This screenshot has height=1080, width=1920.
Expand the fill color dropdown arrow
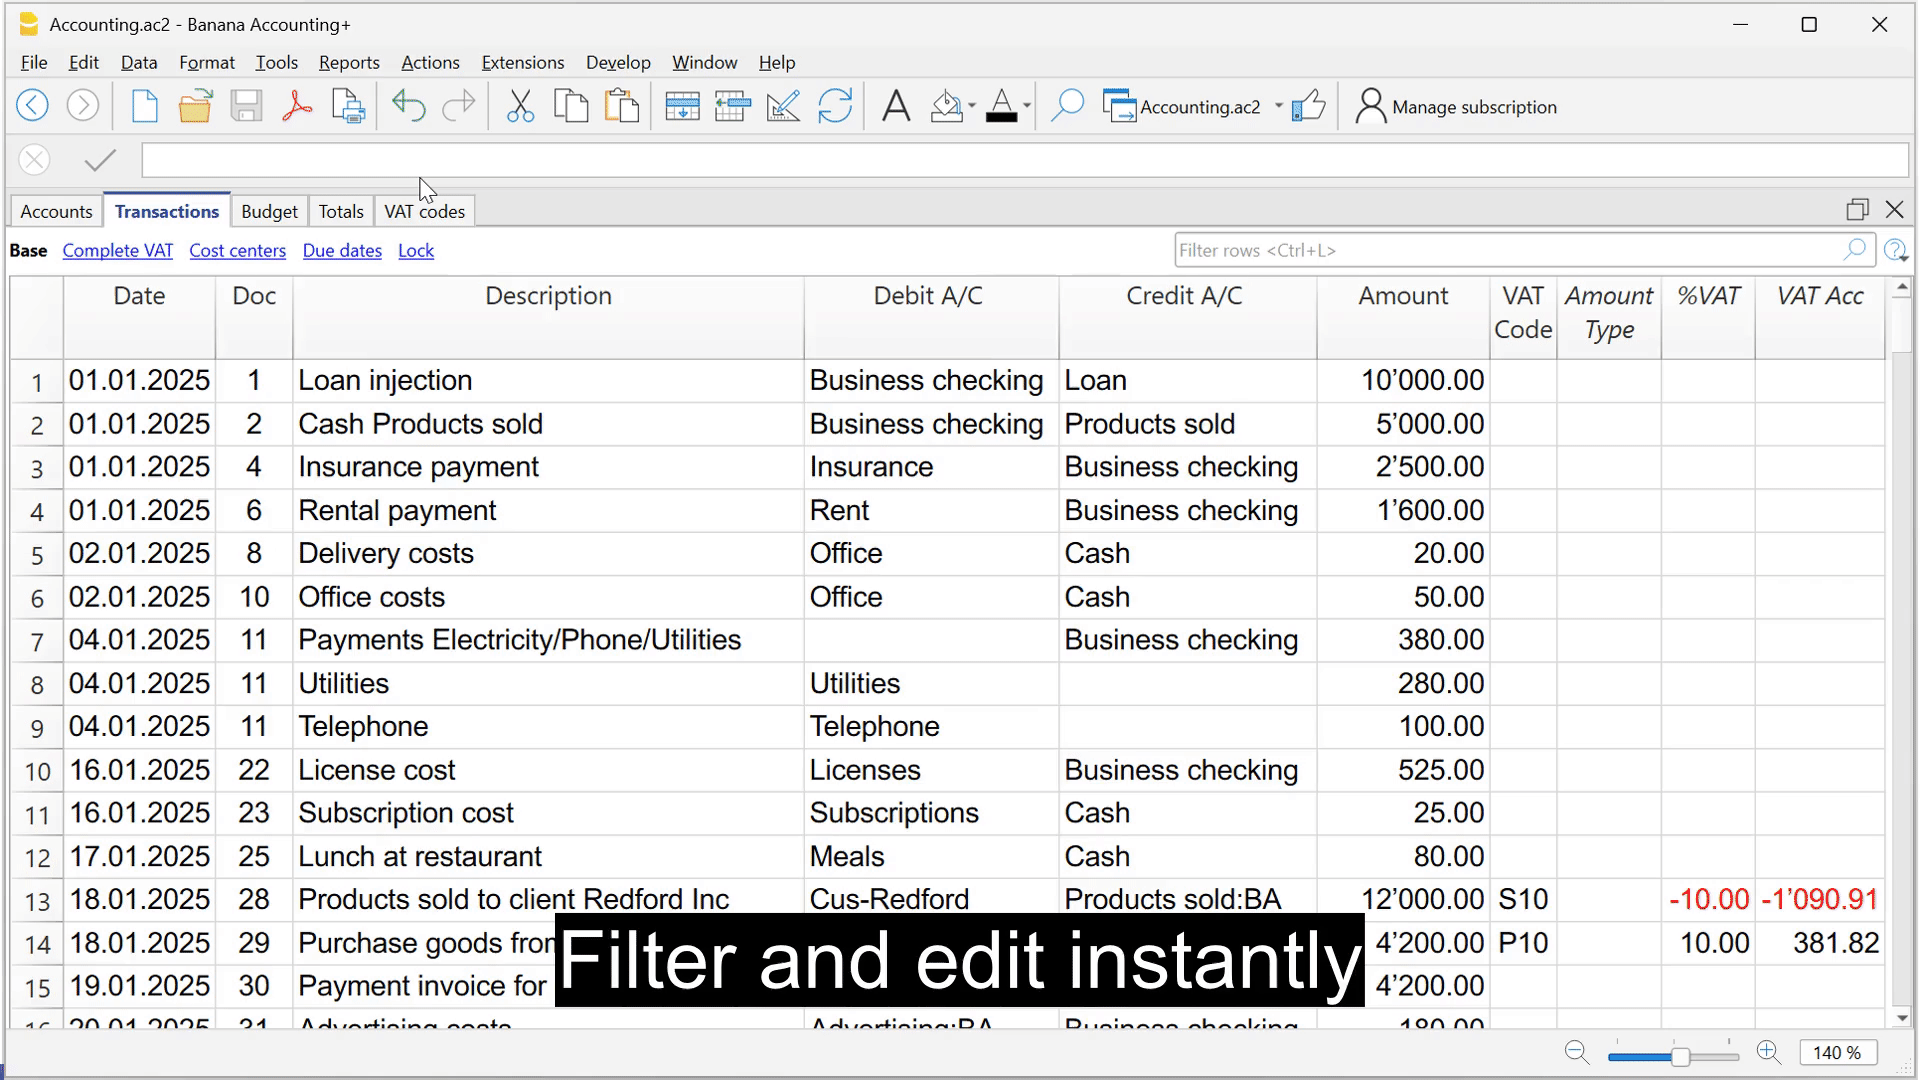tap(972, 106)
